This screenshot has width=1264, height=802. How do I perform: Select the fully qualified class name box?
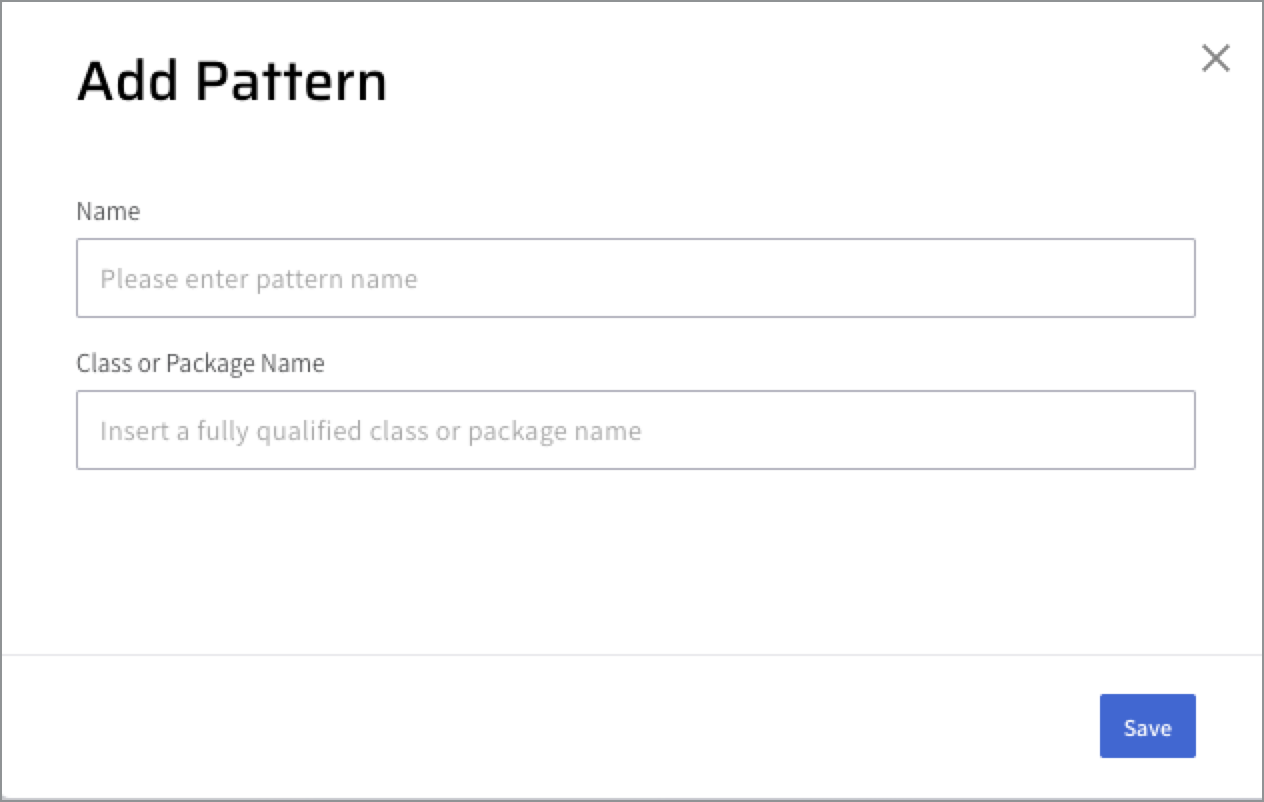tap(635, 430)
